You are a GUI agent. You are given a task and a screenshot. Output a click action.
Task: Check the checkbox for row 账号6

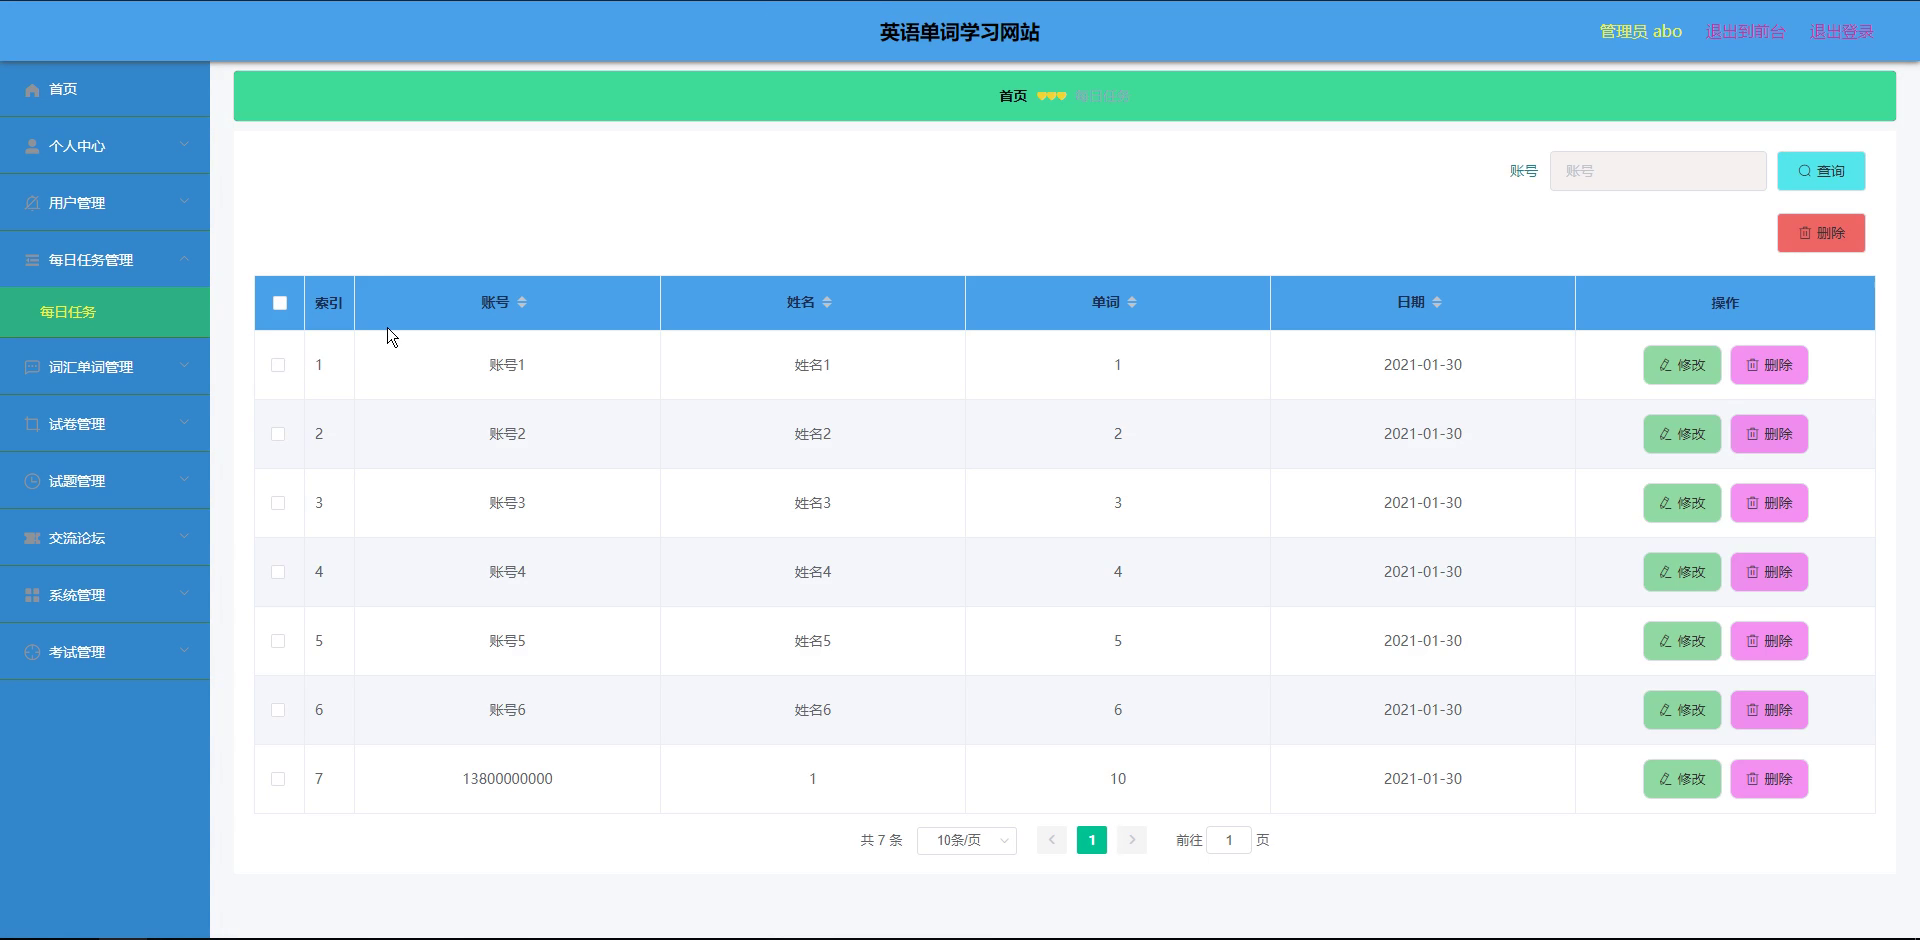pyautogui.click(x=278, y=711)
